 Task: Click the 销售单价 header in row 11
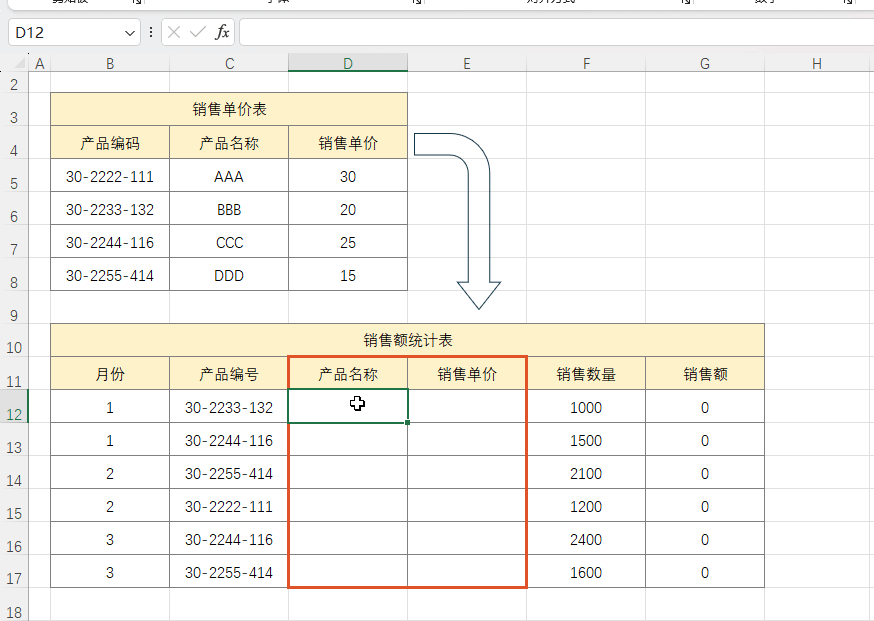(467, 373)
